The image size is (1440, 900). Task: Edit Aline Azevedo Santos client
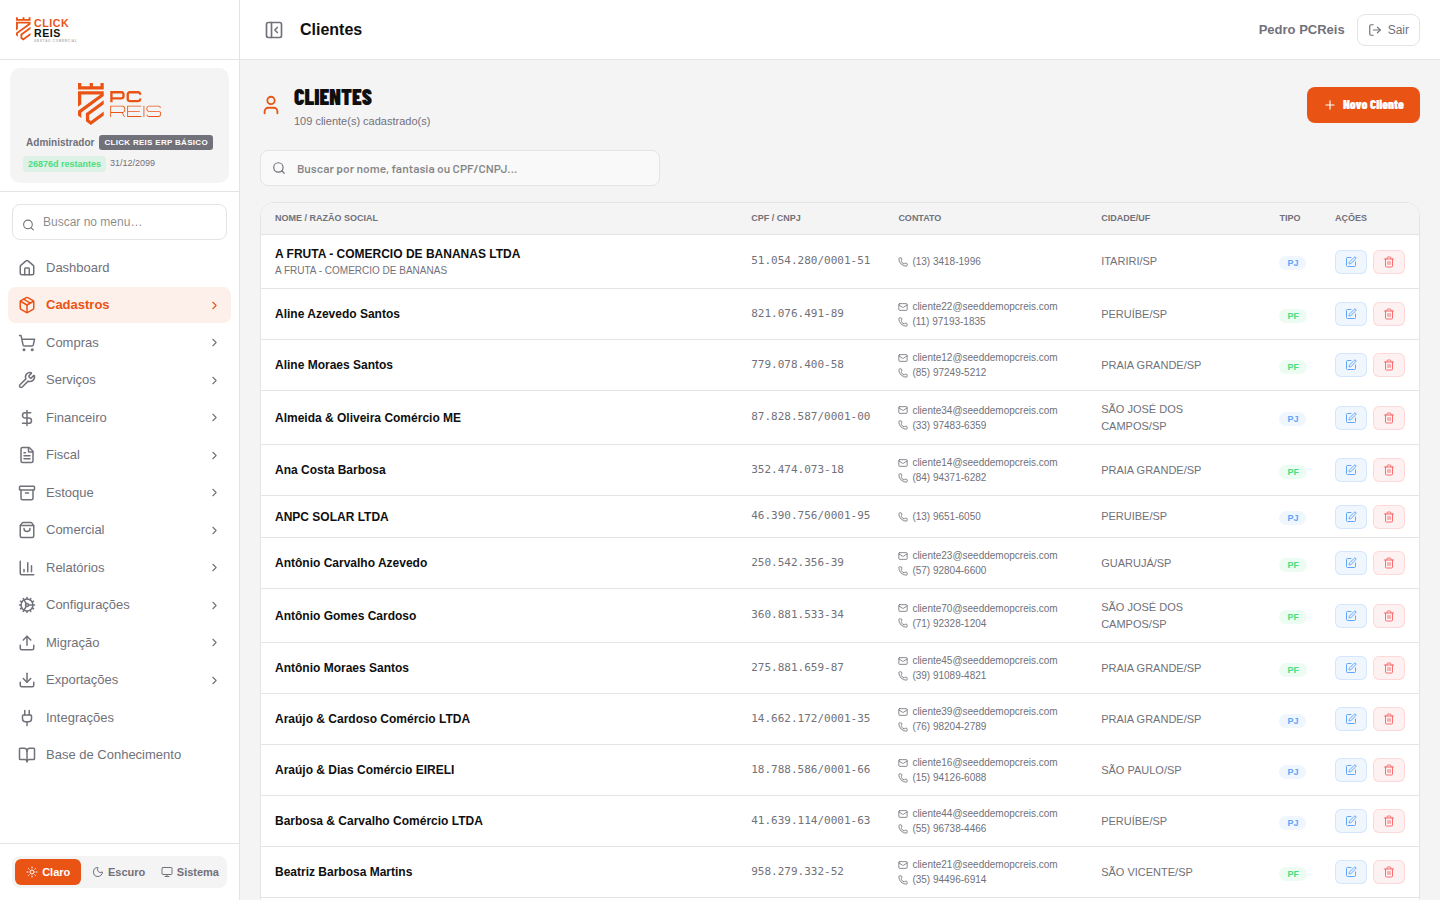click(1351, 314)
